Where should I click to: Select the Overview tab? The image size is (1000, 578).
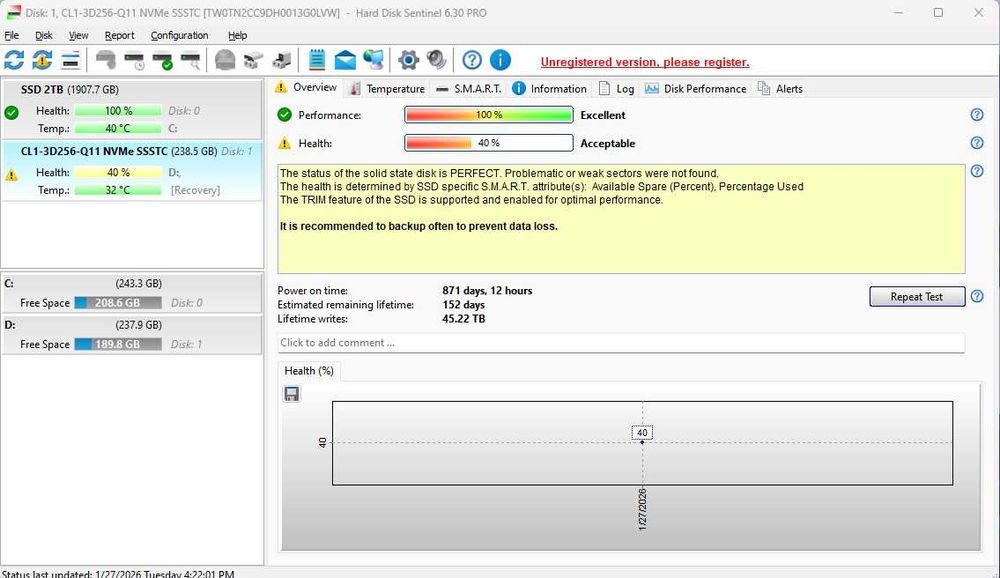tap(307, 87)
